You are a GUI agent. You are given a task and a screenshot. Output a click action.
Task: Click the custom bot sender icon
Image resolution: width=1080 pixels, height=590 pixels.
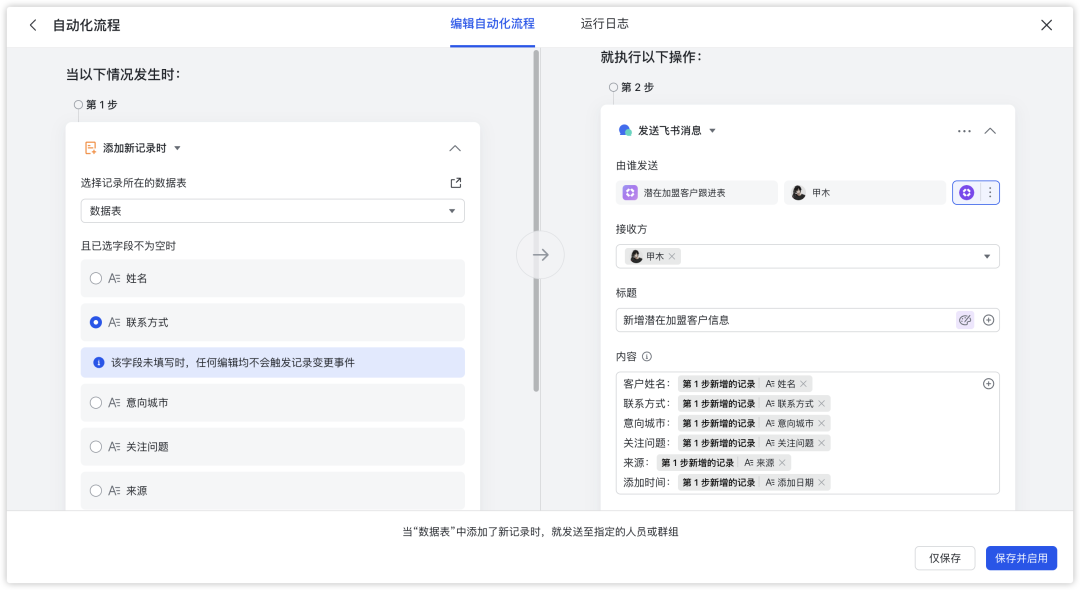(966, 193)
